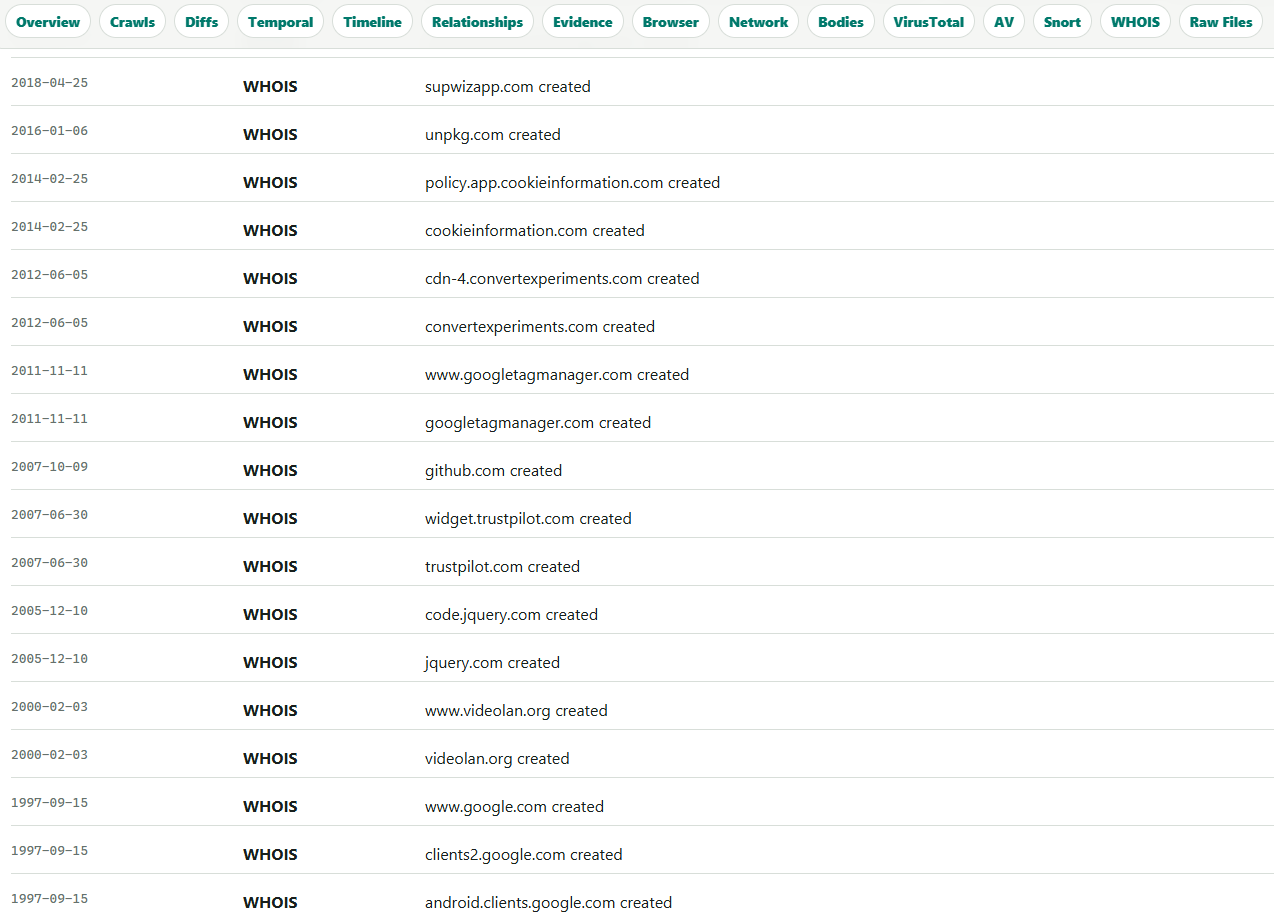This screenshot has height=920, width=1274.
Task: Open the WHOIS tab
Action: pos(1135,22)
